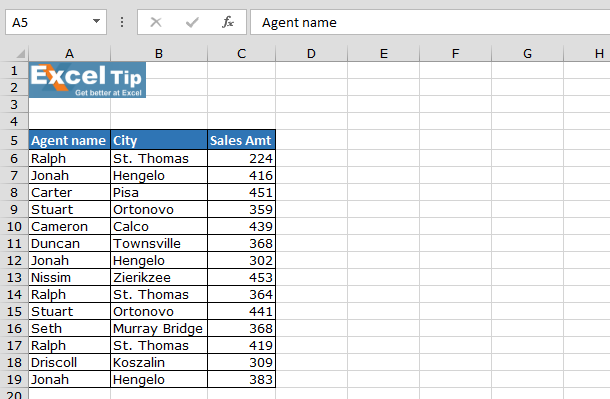Select the cell containing Driscoll
Screen dimensions: 610x399
70,362
